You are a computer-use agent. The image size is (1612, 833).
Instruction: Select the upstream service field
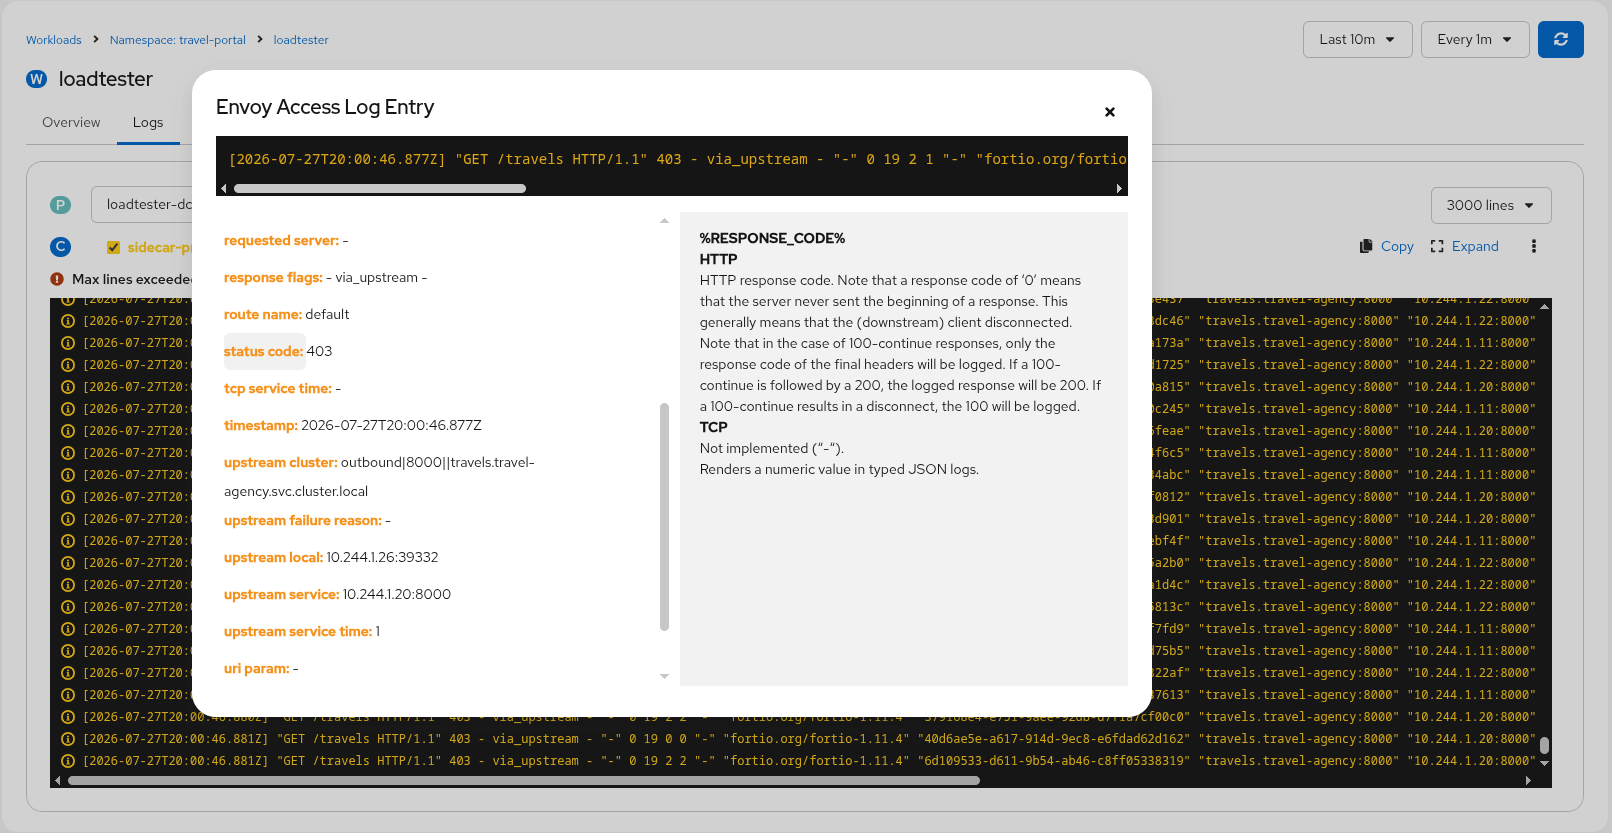point(282,595)
